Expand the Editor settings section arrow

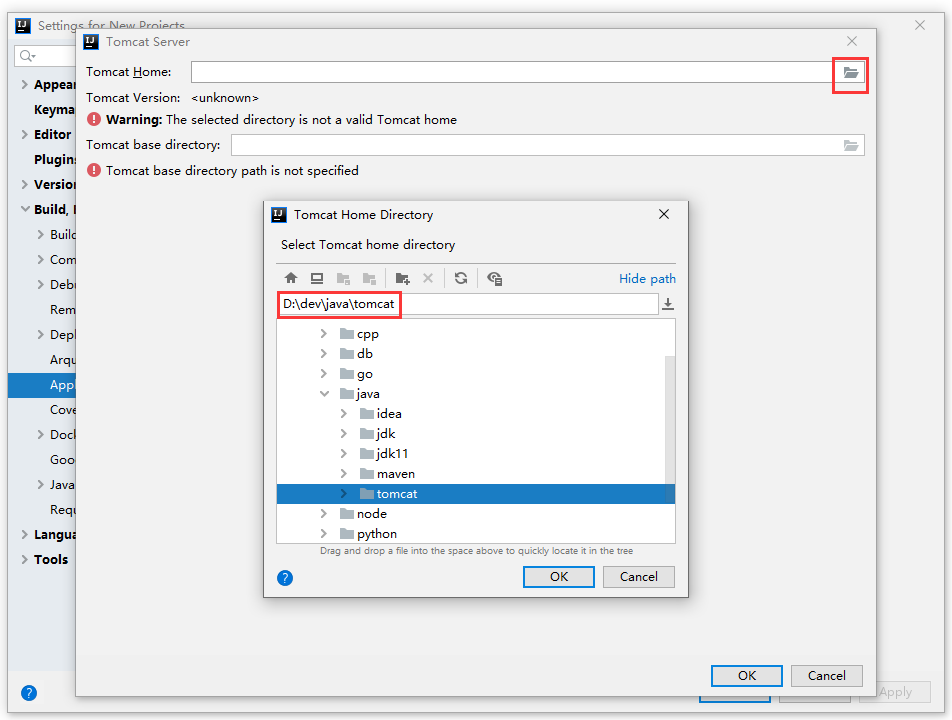coord(25,134)
